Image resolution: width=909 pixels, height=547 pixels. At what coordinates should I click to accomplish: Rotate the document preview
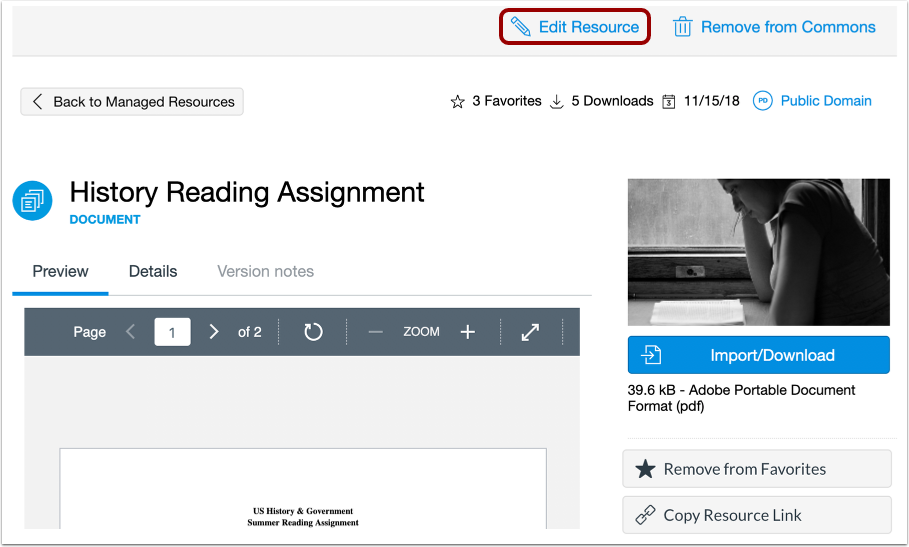tap(313, 331)
